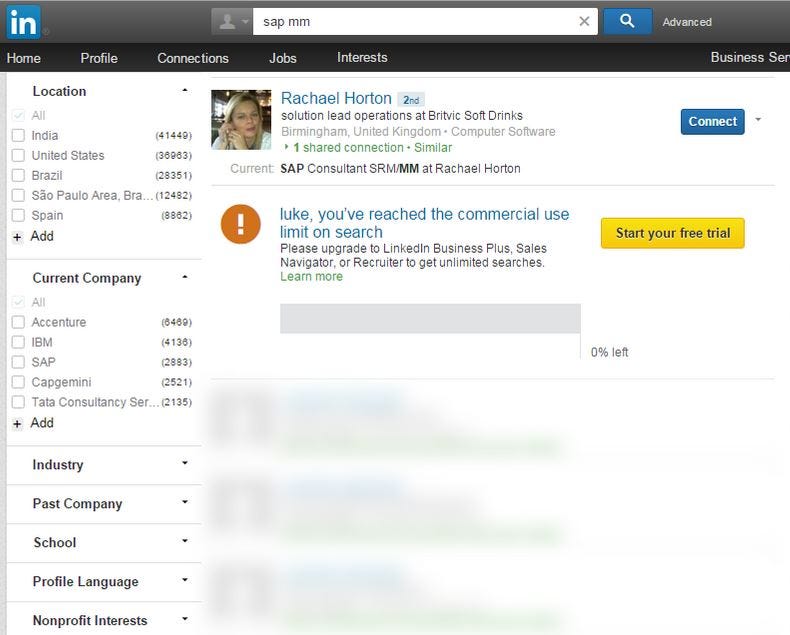790x635 pixels.
Task: Check the IBM company filter
Action: tap(18, 342)
